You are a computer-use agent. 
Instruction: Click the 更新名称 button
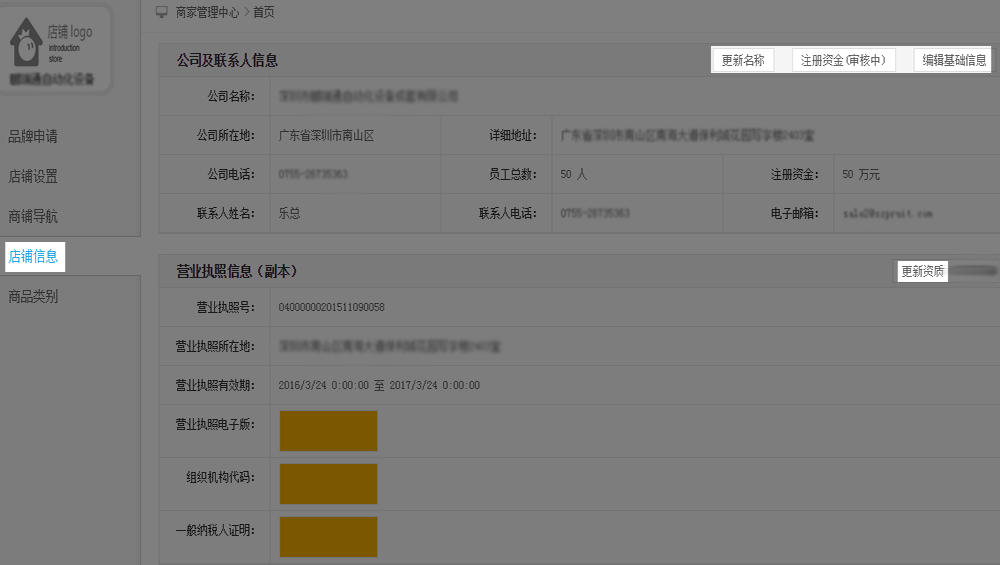pyautogui.click(x=743, y=60)
